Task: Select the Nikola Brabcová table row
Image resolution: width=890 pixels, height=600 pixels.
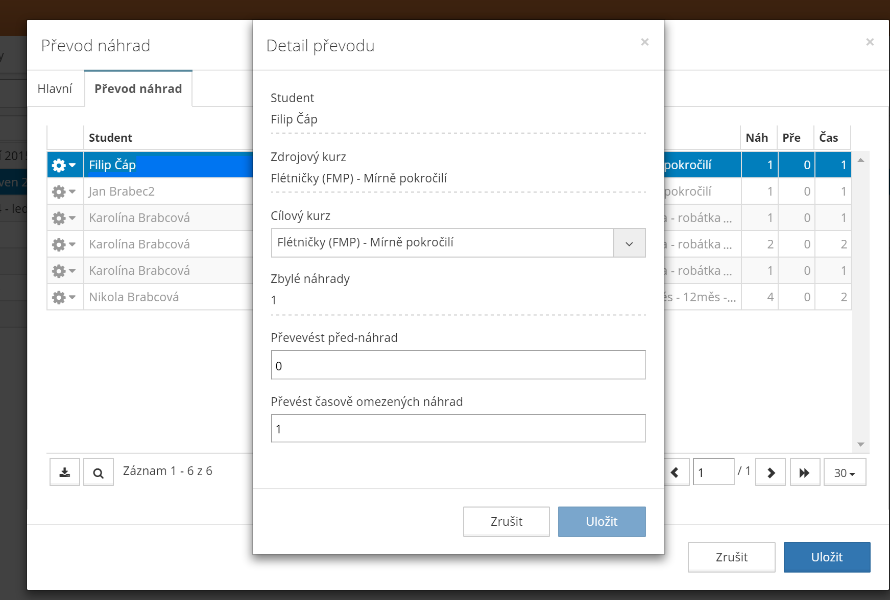Action: pos(448,297)
